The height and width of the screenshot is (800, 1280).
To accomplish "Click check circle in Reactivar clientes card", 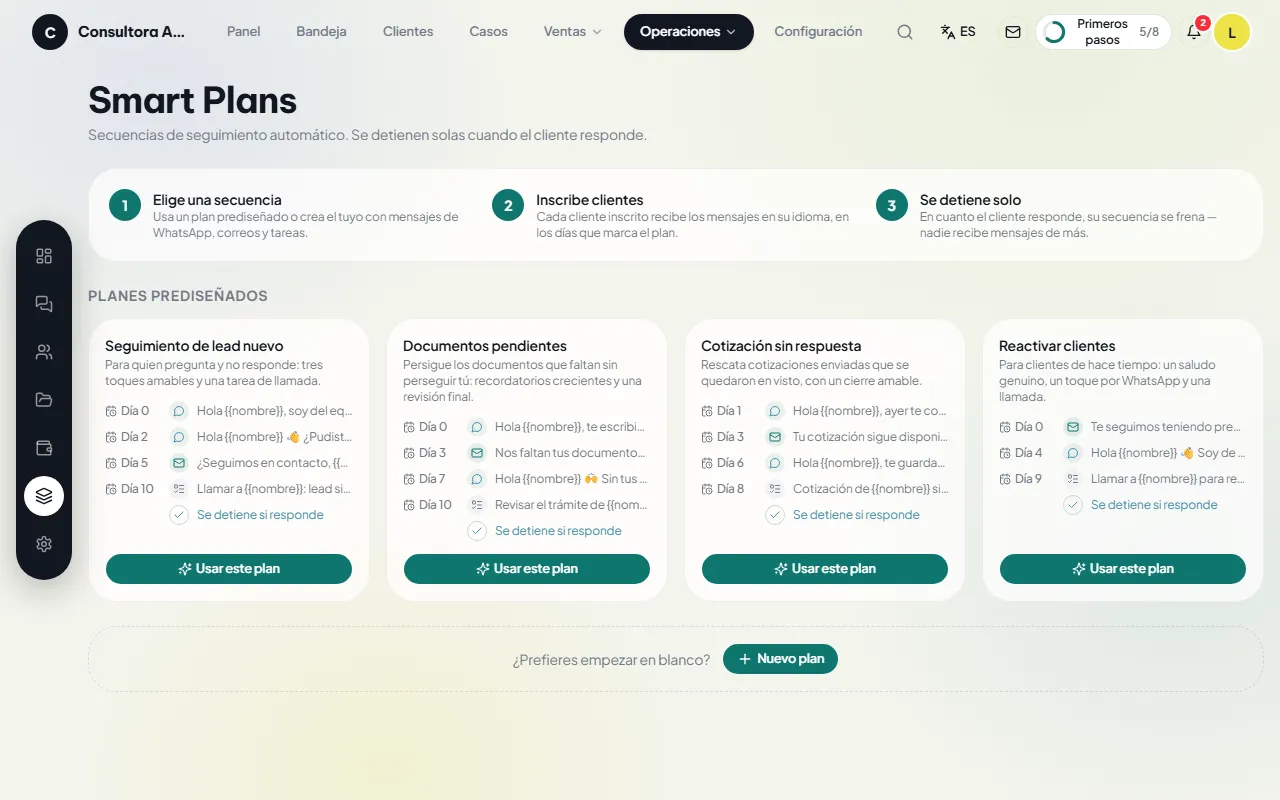I will click(1073, 505).
